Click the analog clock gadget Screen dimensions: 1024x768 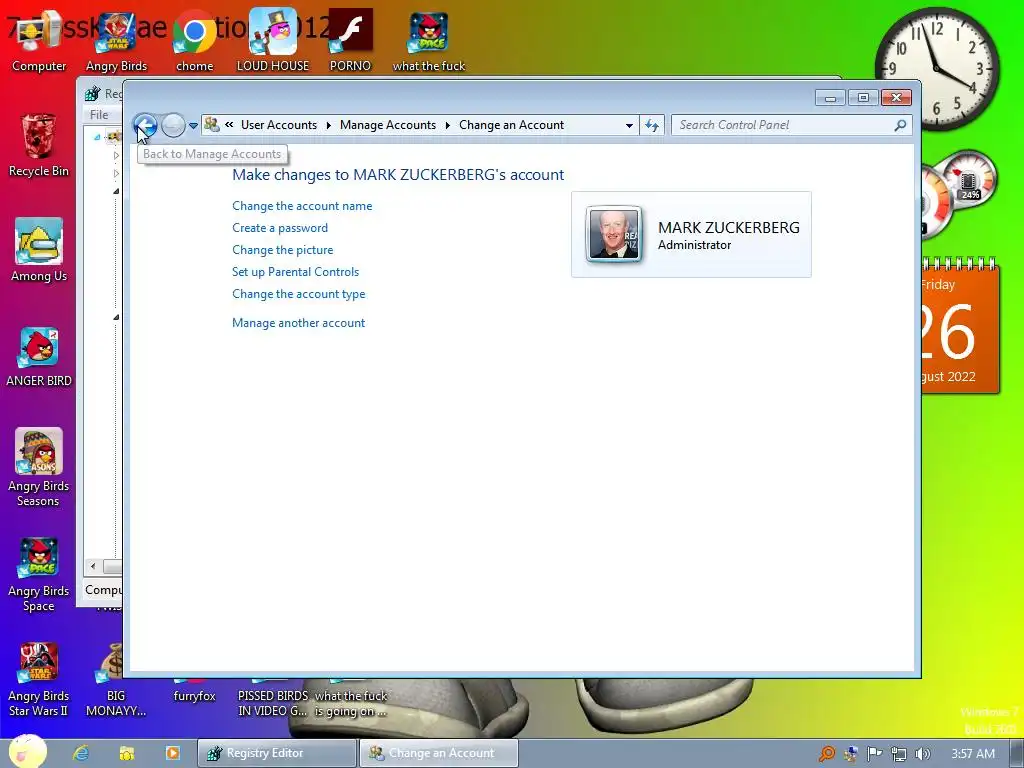[937, 69]
